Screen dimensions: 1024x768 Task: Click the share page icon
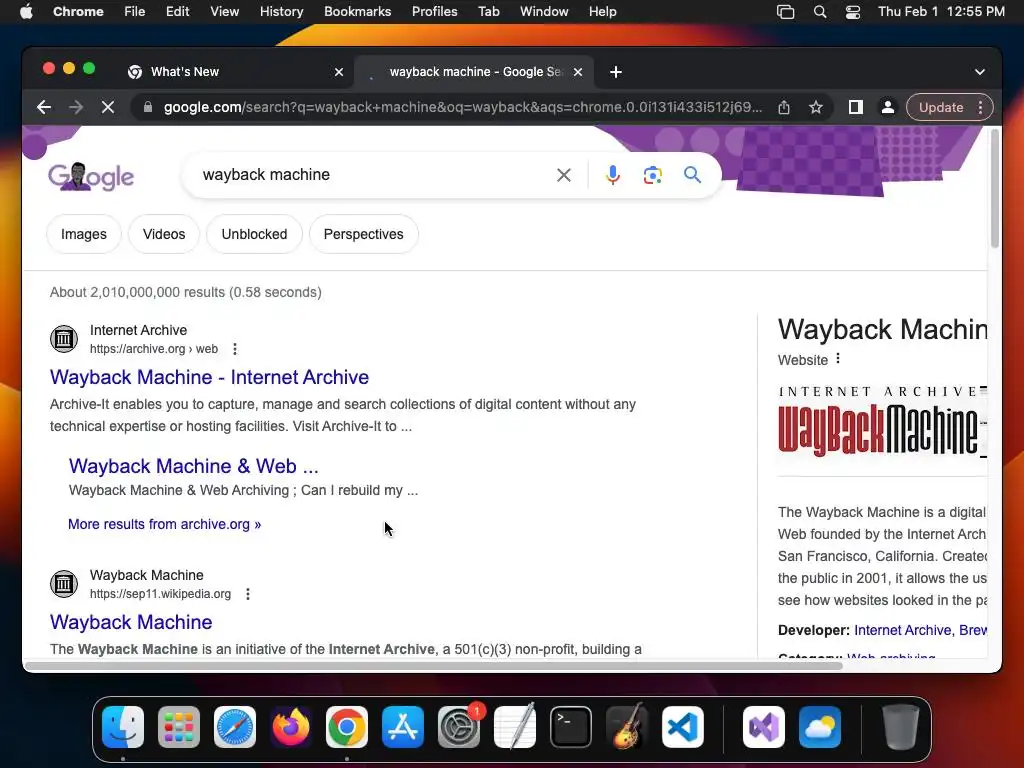[784, 107]
